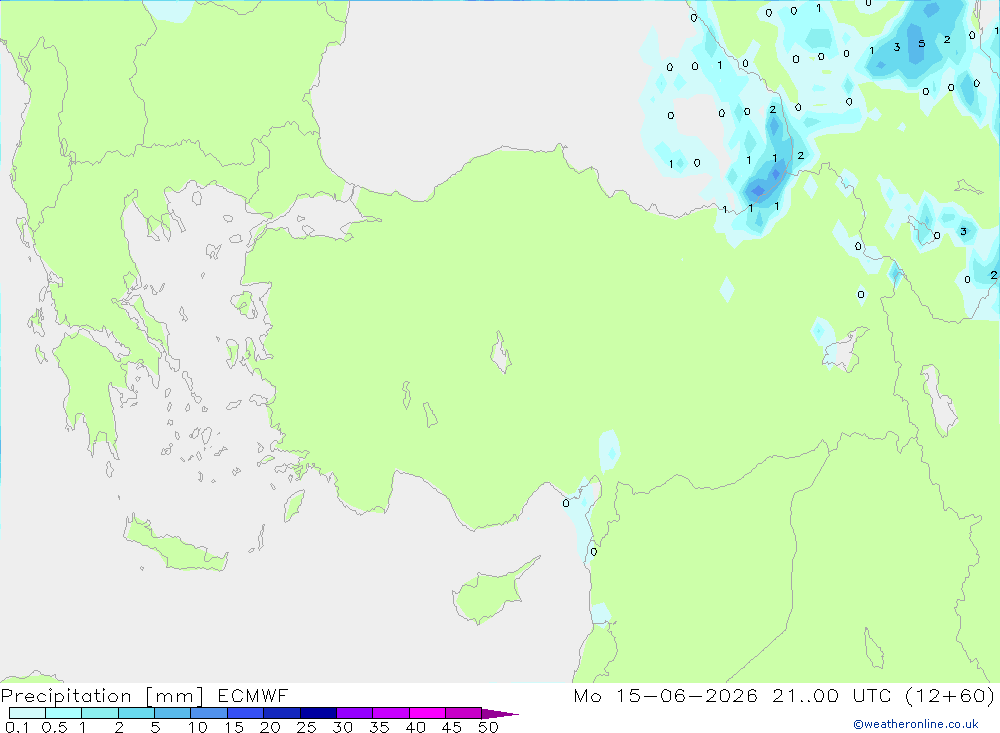Click the precipitation value '5' on the map
The image size is (1000, 733).
(x=922, y=43)
